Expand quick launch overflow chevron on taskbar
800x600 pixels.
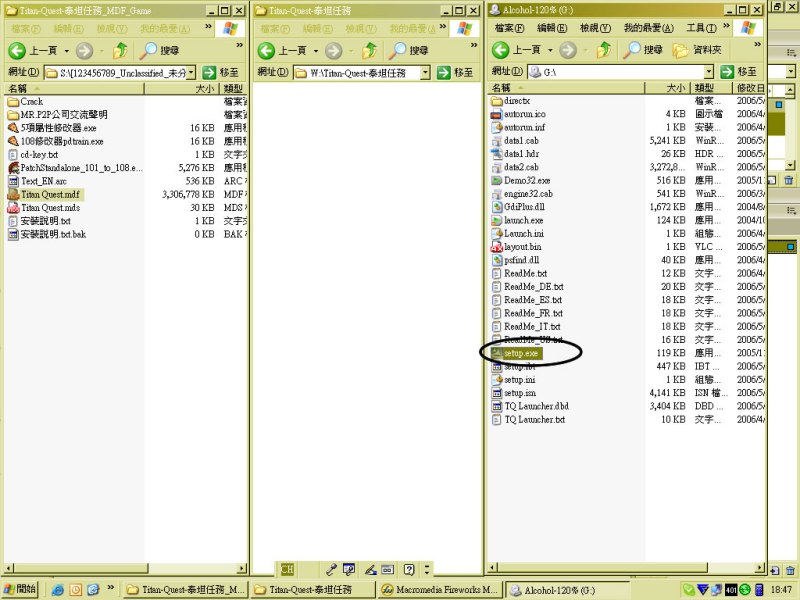[x=111, y=588]
